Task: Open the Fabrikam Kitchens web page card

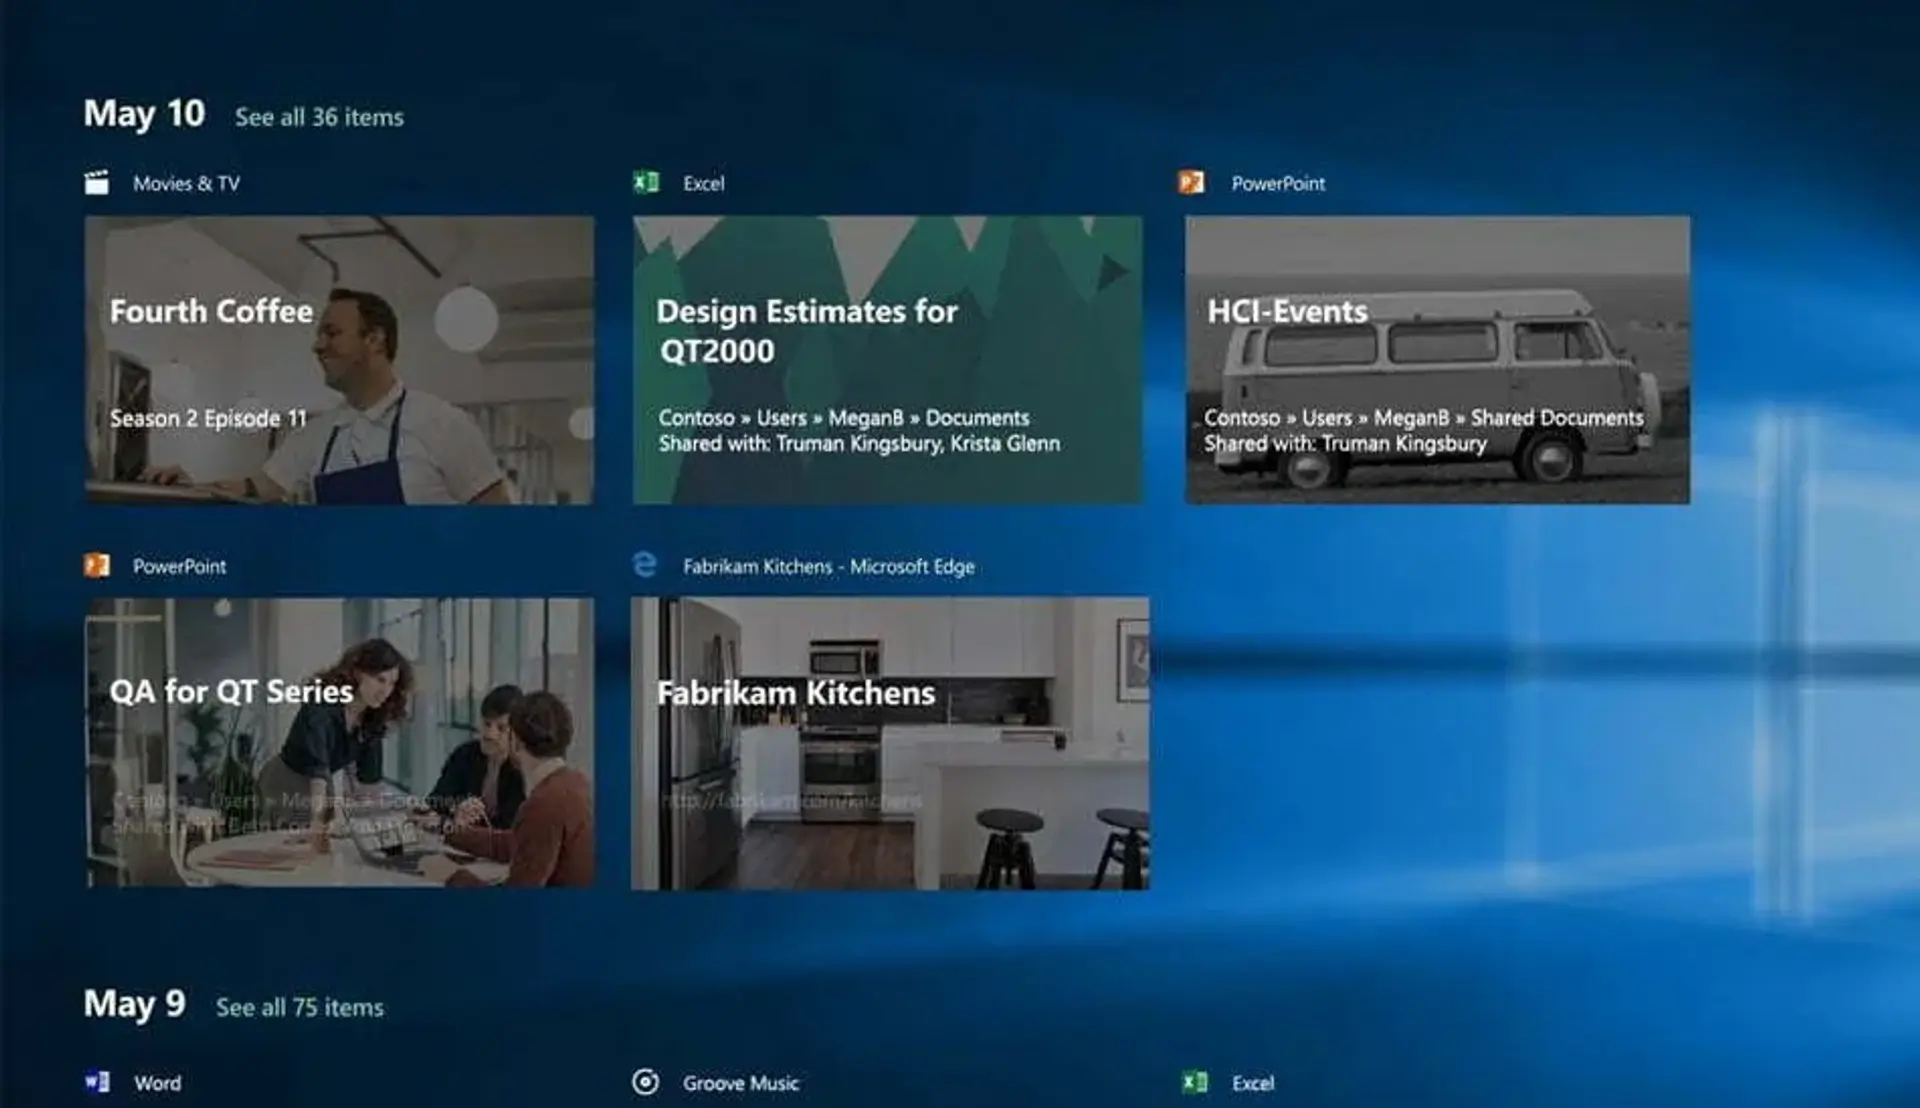Action: tap(889, 743)
